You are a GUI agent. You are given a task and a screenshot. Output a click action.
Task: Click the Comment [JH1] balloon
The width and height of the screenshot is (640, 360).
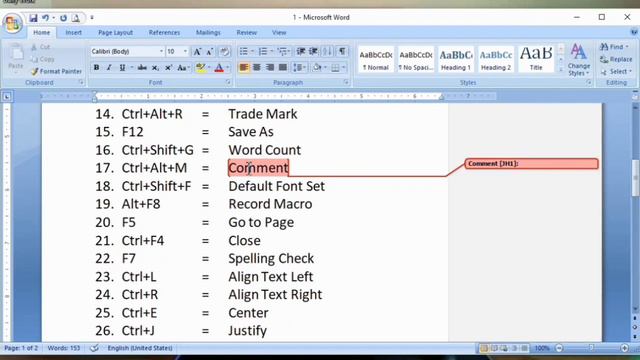(x=531, y=164)
